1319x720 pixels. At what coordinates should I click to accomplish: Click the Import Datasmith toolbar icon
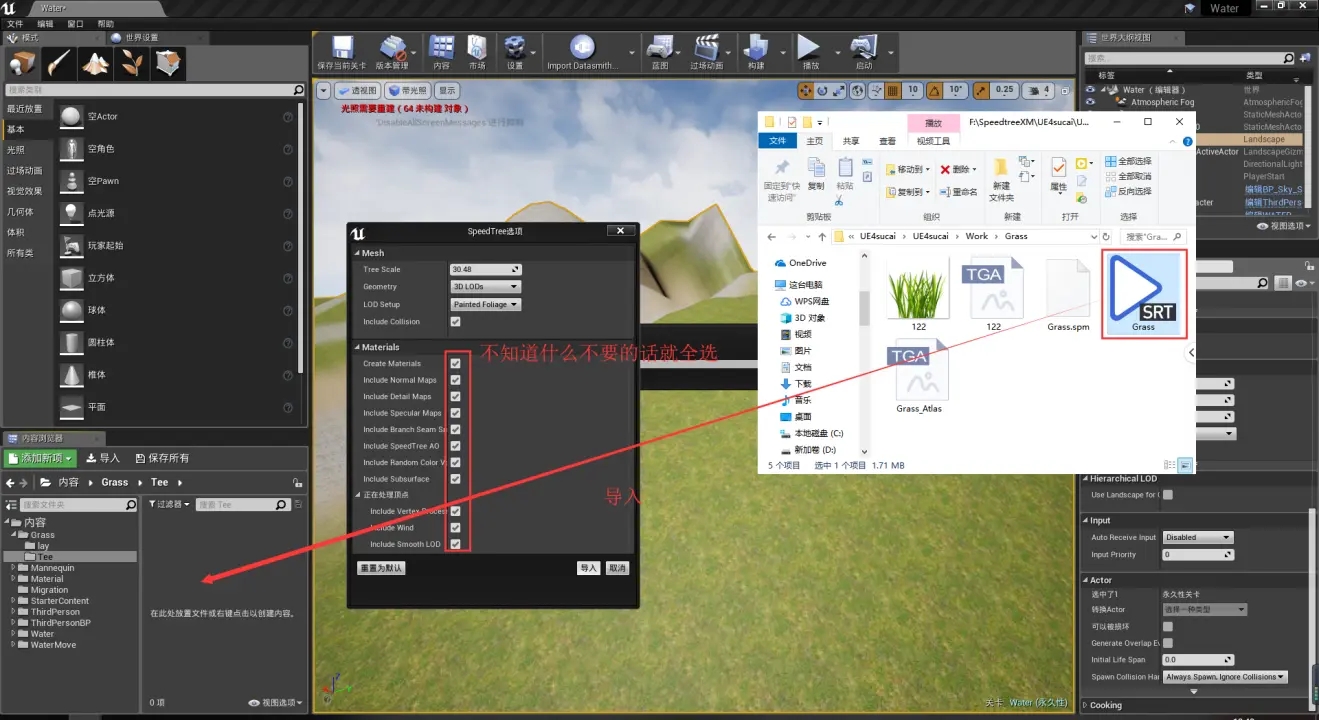coord(582,52)
